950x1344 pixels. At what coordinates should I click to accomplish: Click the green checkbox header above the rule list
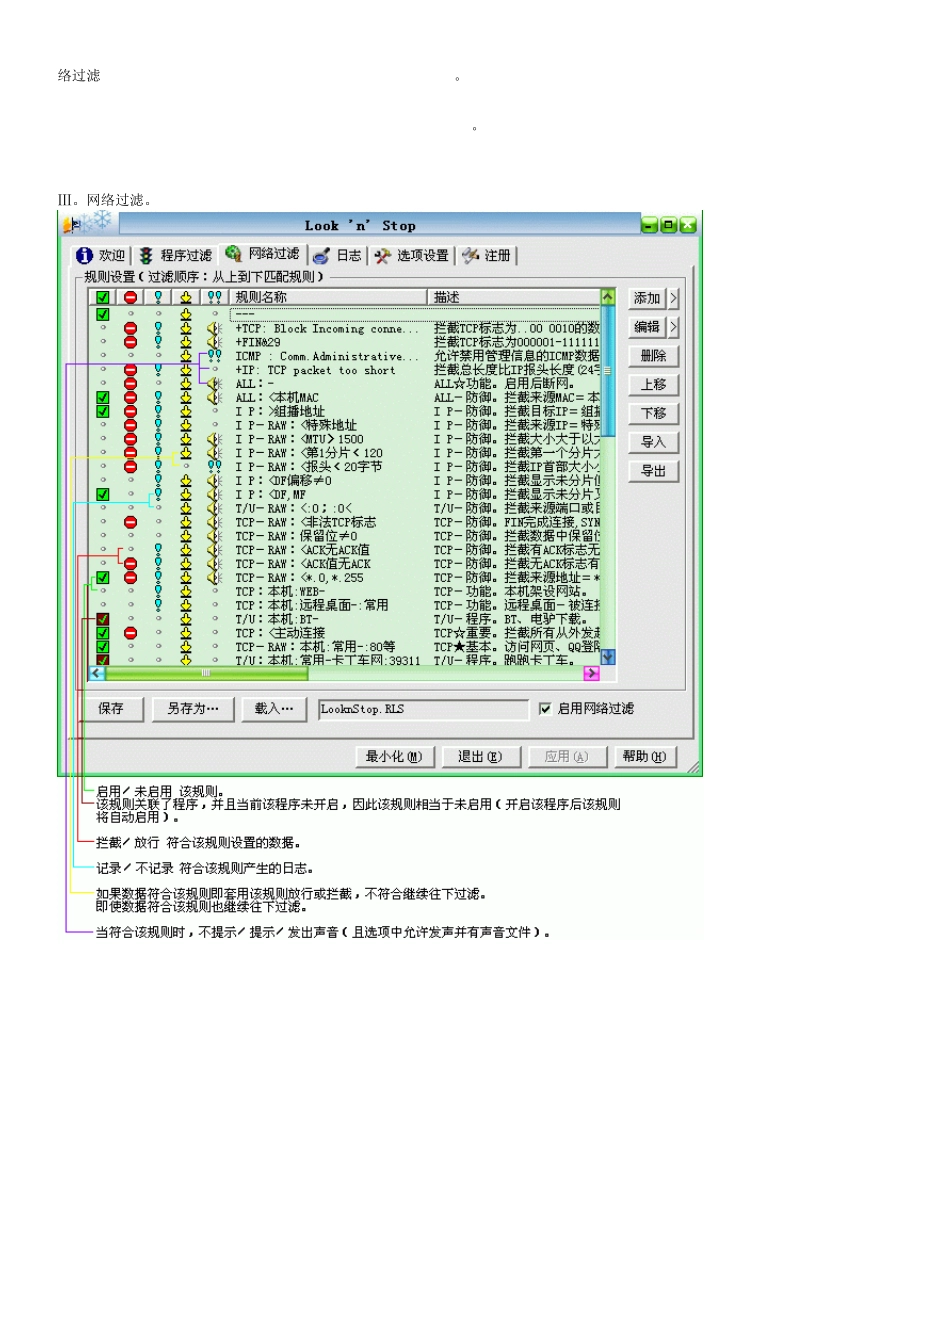[102, 298]
